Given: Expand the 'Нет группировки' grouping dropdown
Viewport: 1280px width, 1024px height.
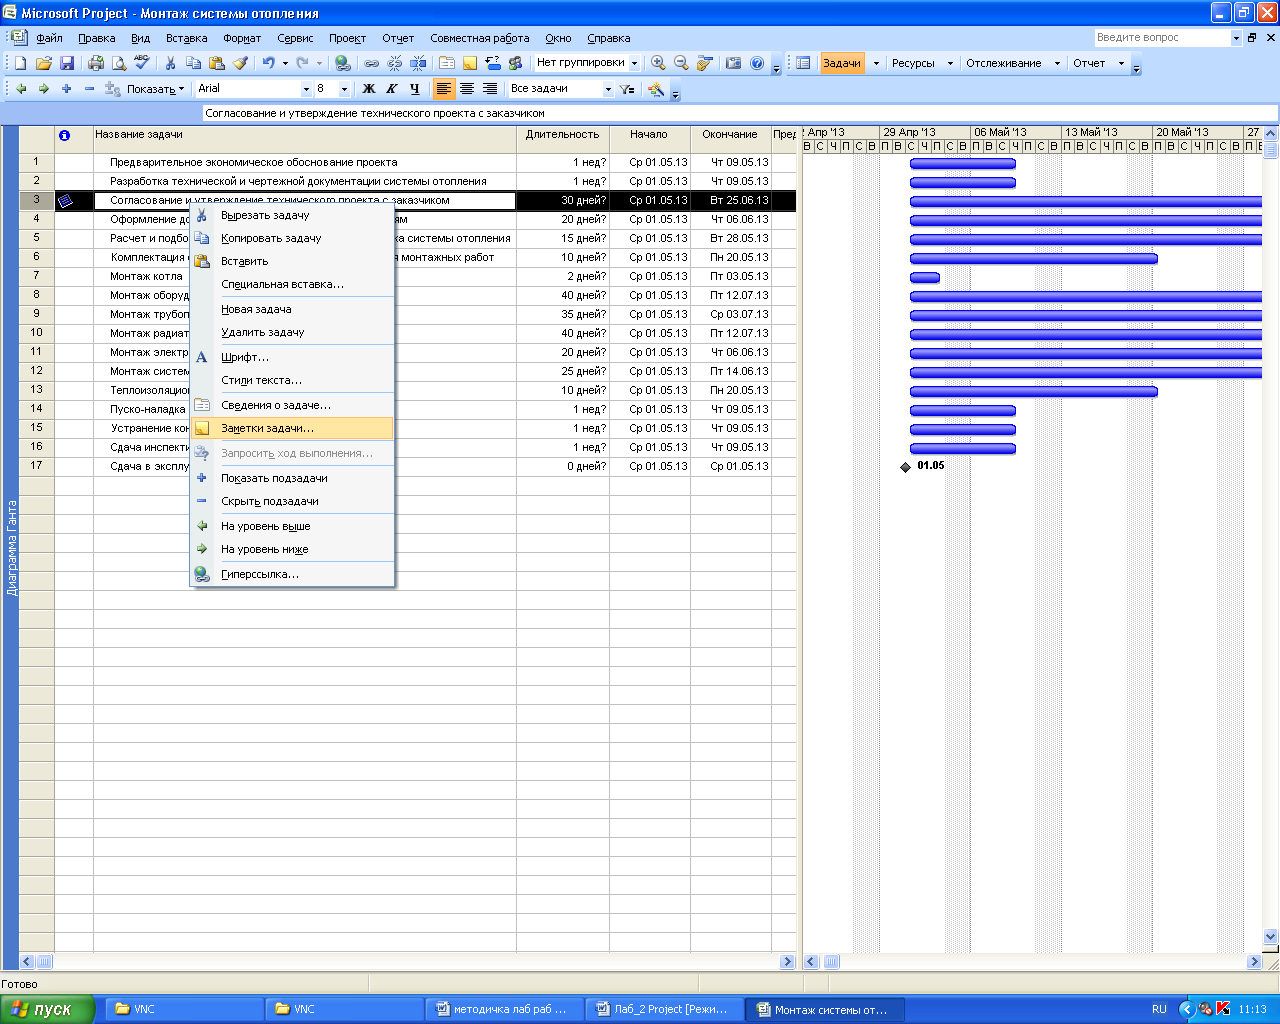Looking at the screenshot, I should [634, 63].
